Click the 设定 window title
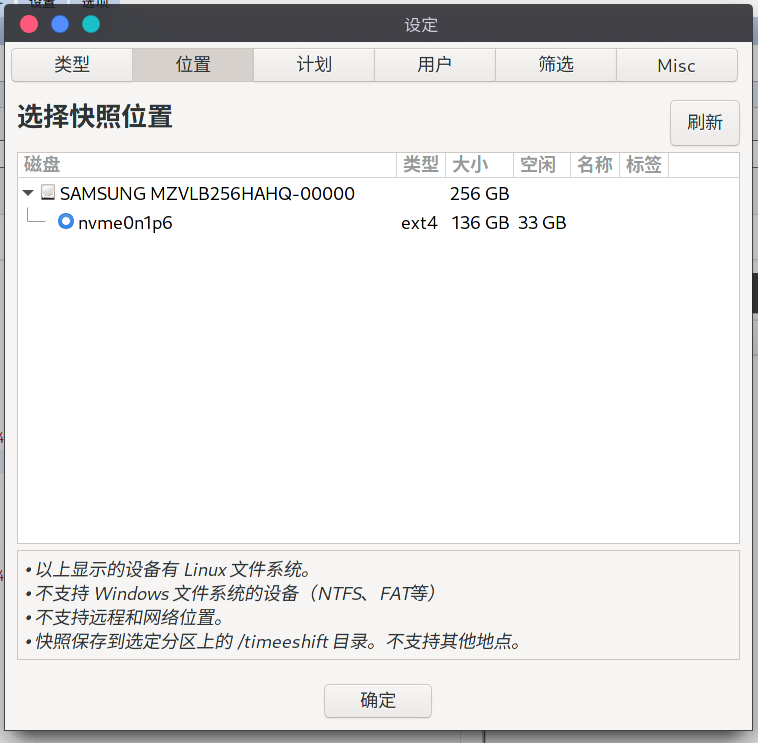The image size is (758, 743). pyautogui.click(x=421, y=25)
